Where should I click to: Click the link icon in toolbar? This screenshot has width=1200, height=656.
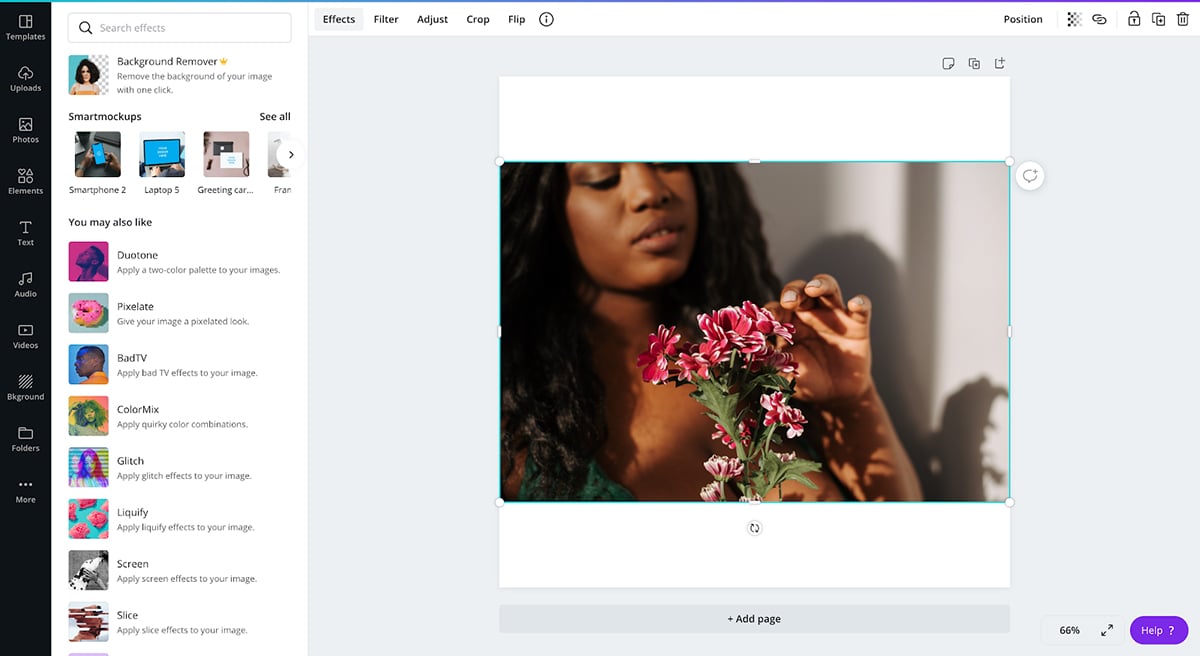click(1099, 19)
